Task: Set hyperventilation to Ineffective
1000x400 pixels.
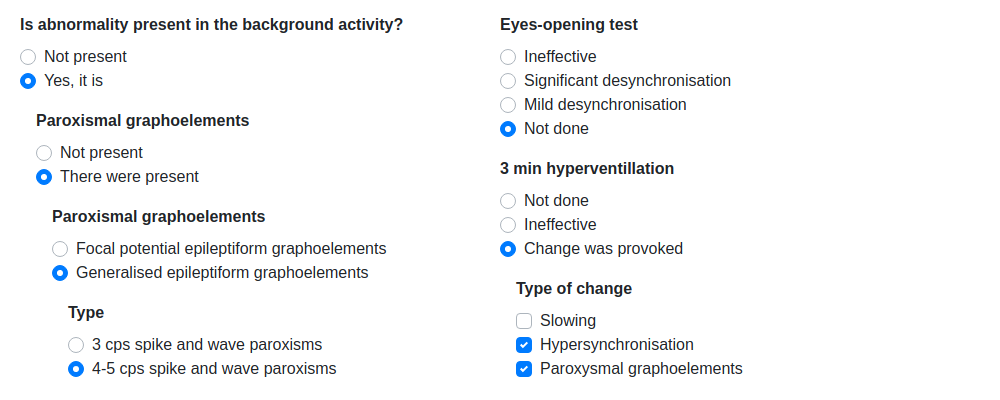Action: tap(508, 225)
